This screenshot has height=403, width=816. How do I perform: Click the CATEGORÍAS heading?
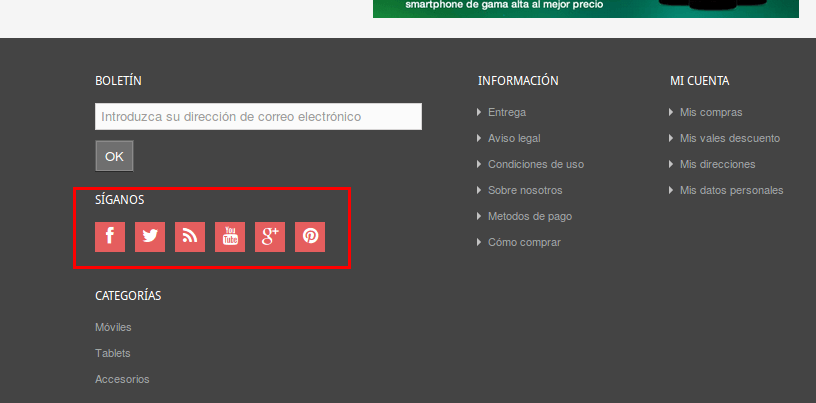tap(128, 296)
